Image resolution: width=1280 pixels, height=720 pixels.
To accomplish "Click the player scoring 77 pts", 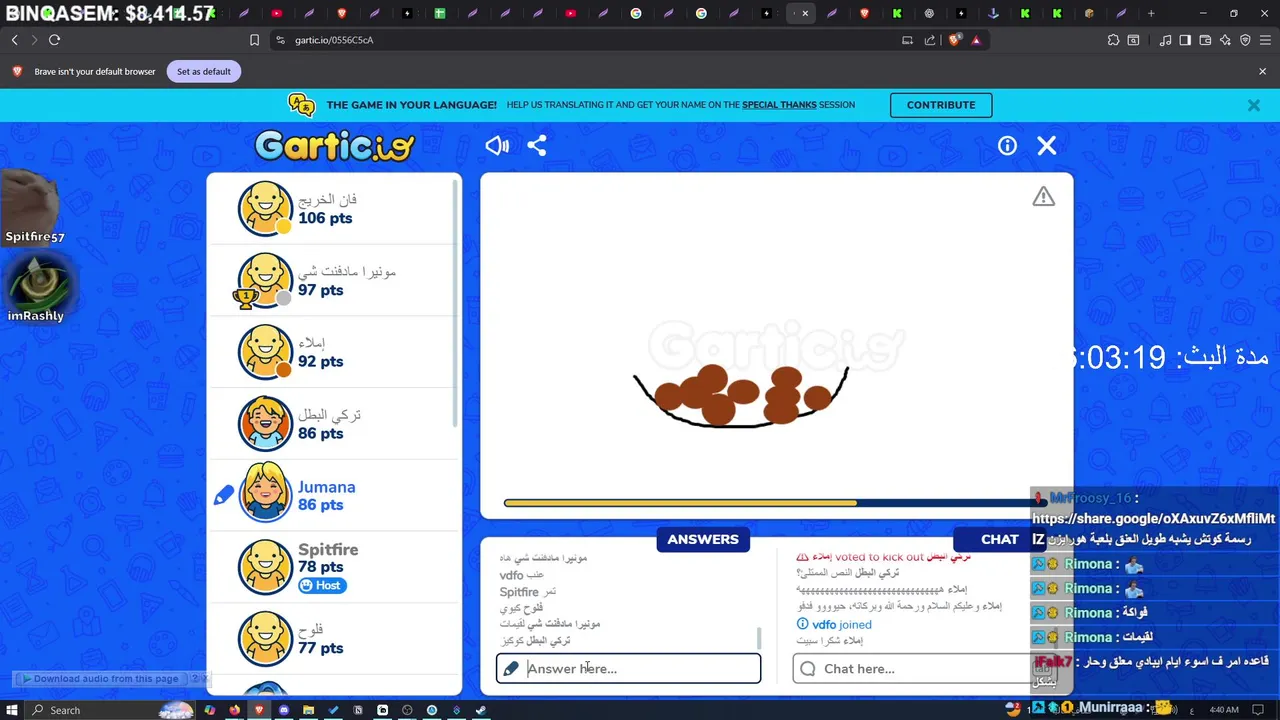I will pyautogui.click(x=333, y=639).
